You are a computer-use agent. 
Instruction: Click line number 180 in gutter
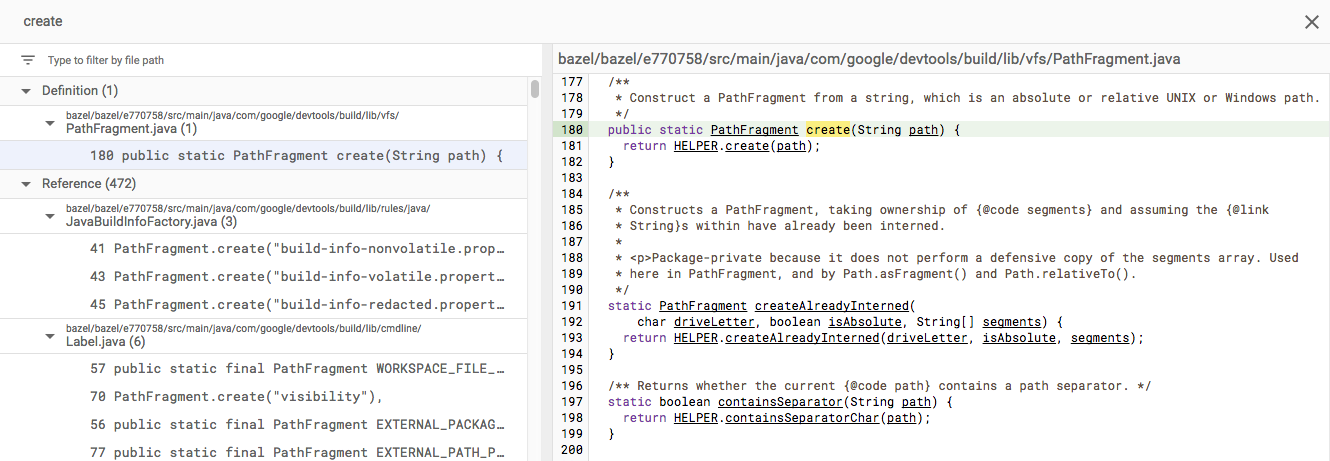coord(571,130)
